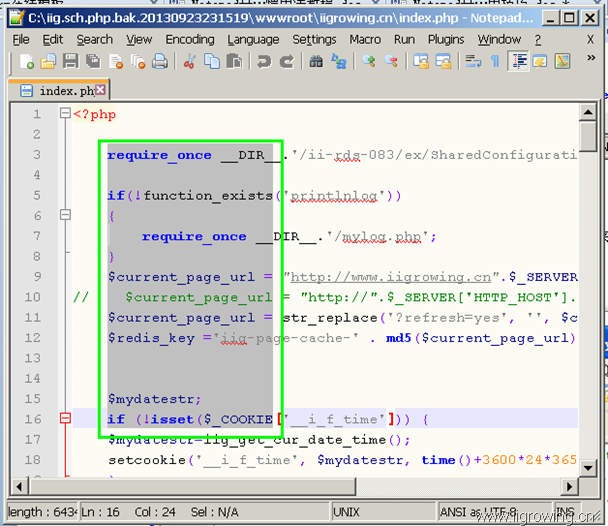Click the 'Ln : 16' status bar entry
The image size is (608, 526).
point(100,512)
